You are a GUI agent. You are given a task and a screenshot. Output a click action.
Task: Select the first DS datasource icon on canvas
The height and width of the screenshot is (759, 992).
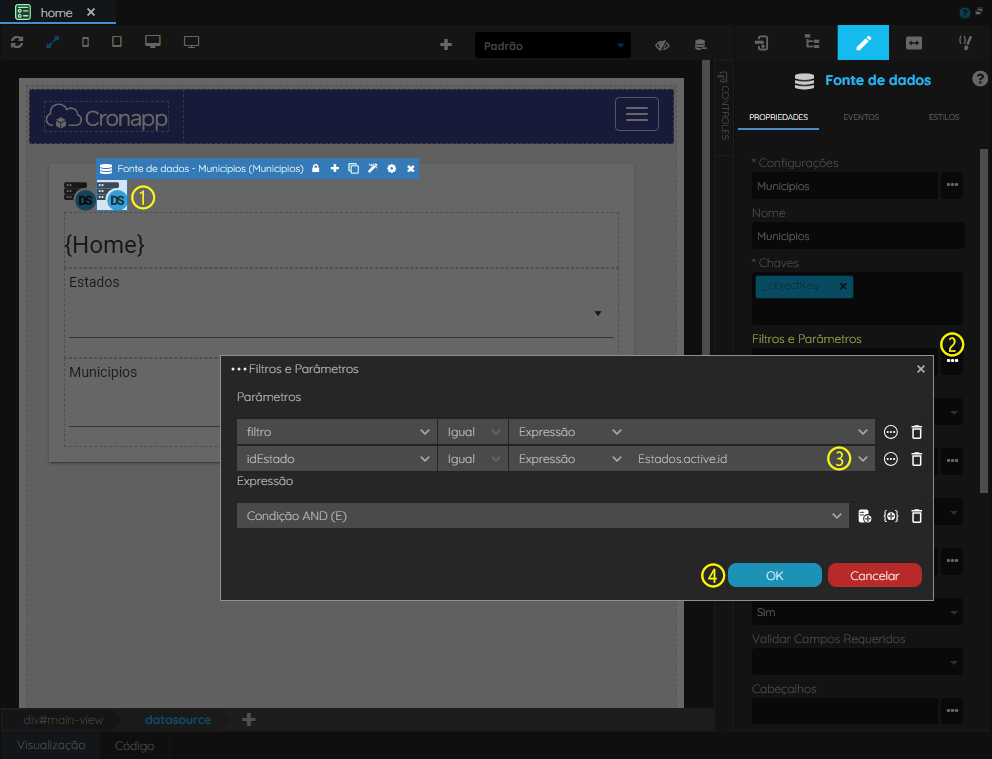coord(79,195)
